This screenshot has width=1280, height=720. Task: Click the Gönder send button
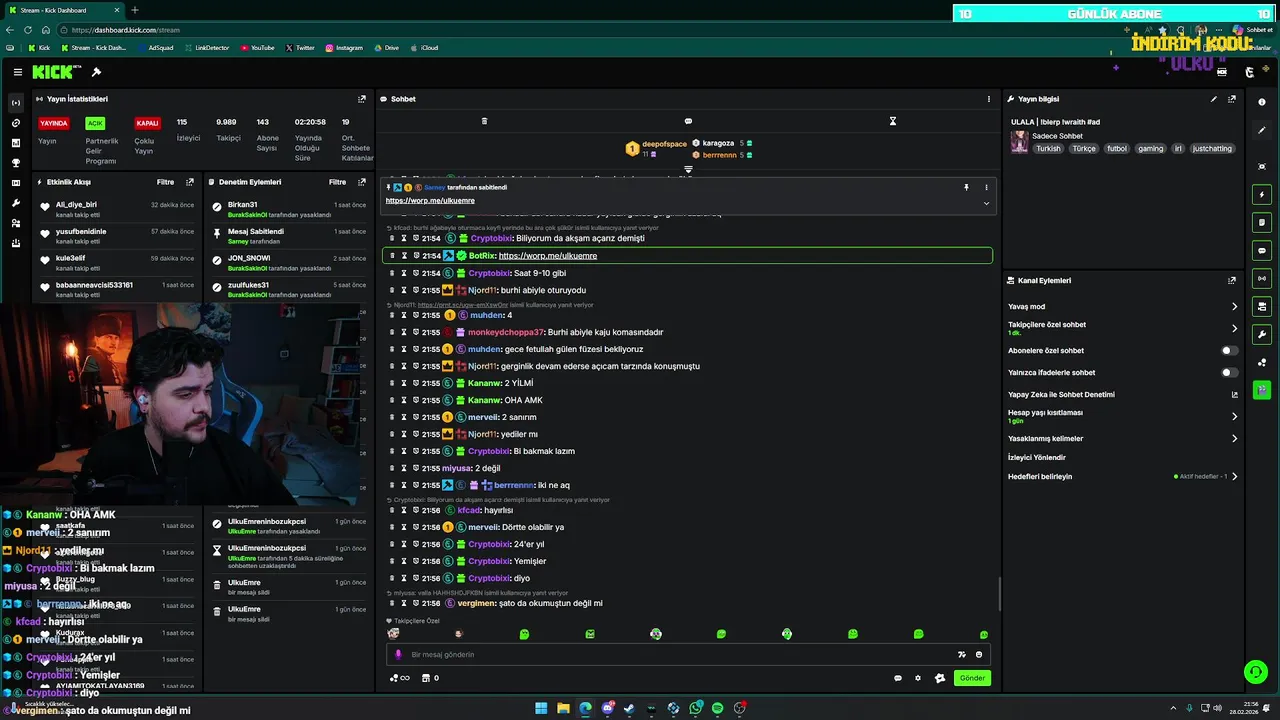tap(972, 678)
